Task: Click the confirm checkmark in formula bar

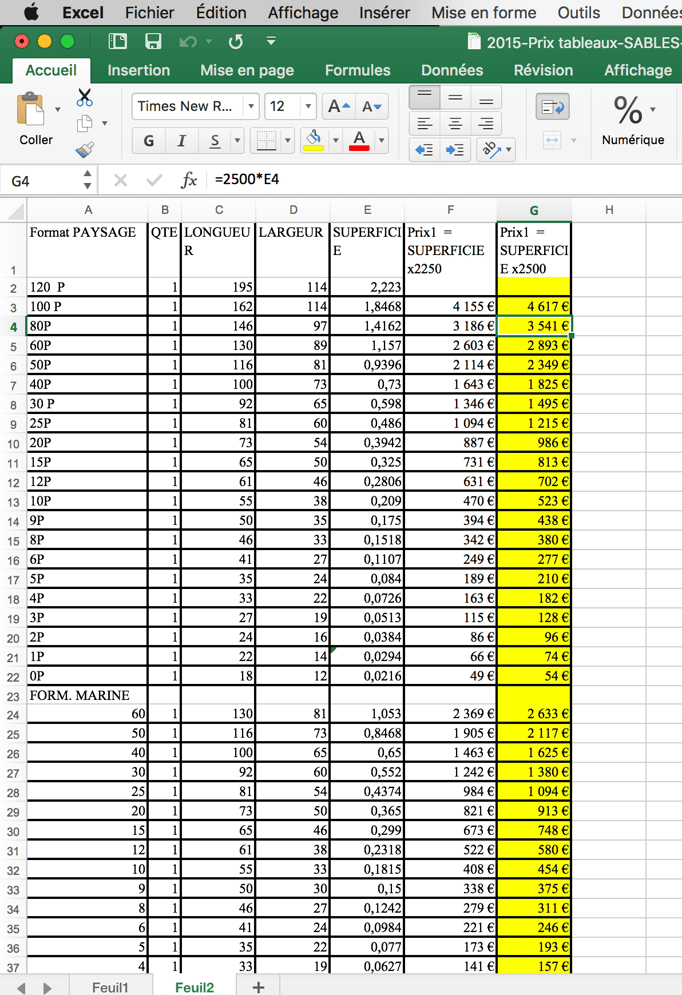Action: [154, 181]
